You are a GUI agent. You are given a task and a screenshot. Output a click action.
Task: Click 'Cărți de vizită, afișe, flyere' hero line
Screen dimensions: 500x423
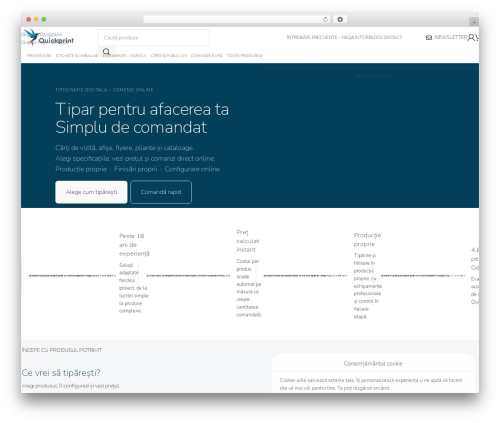point(125,148)
